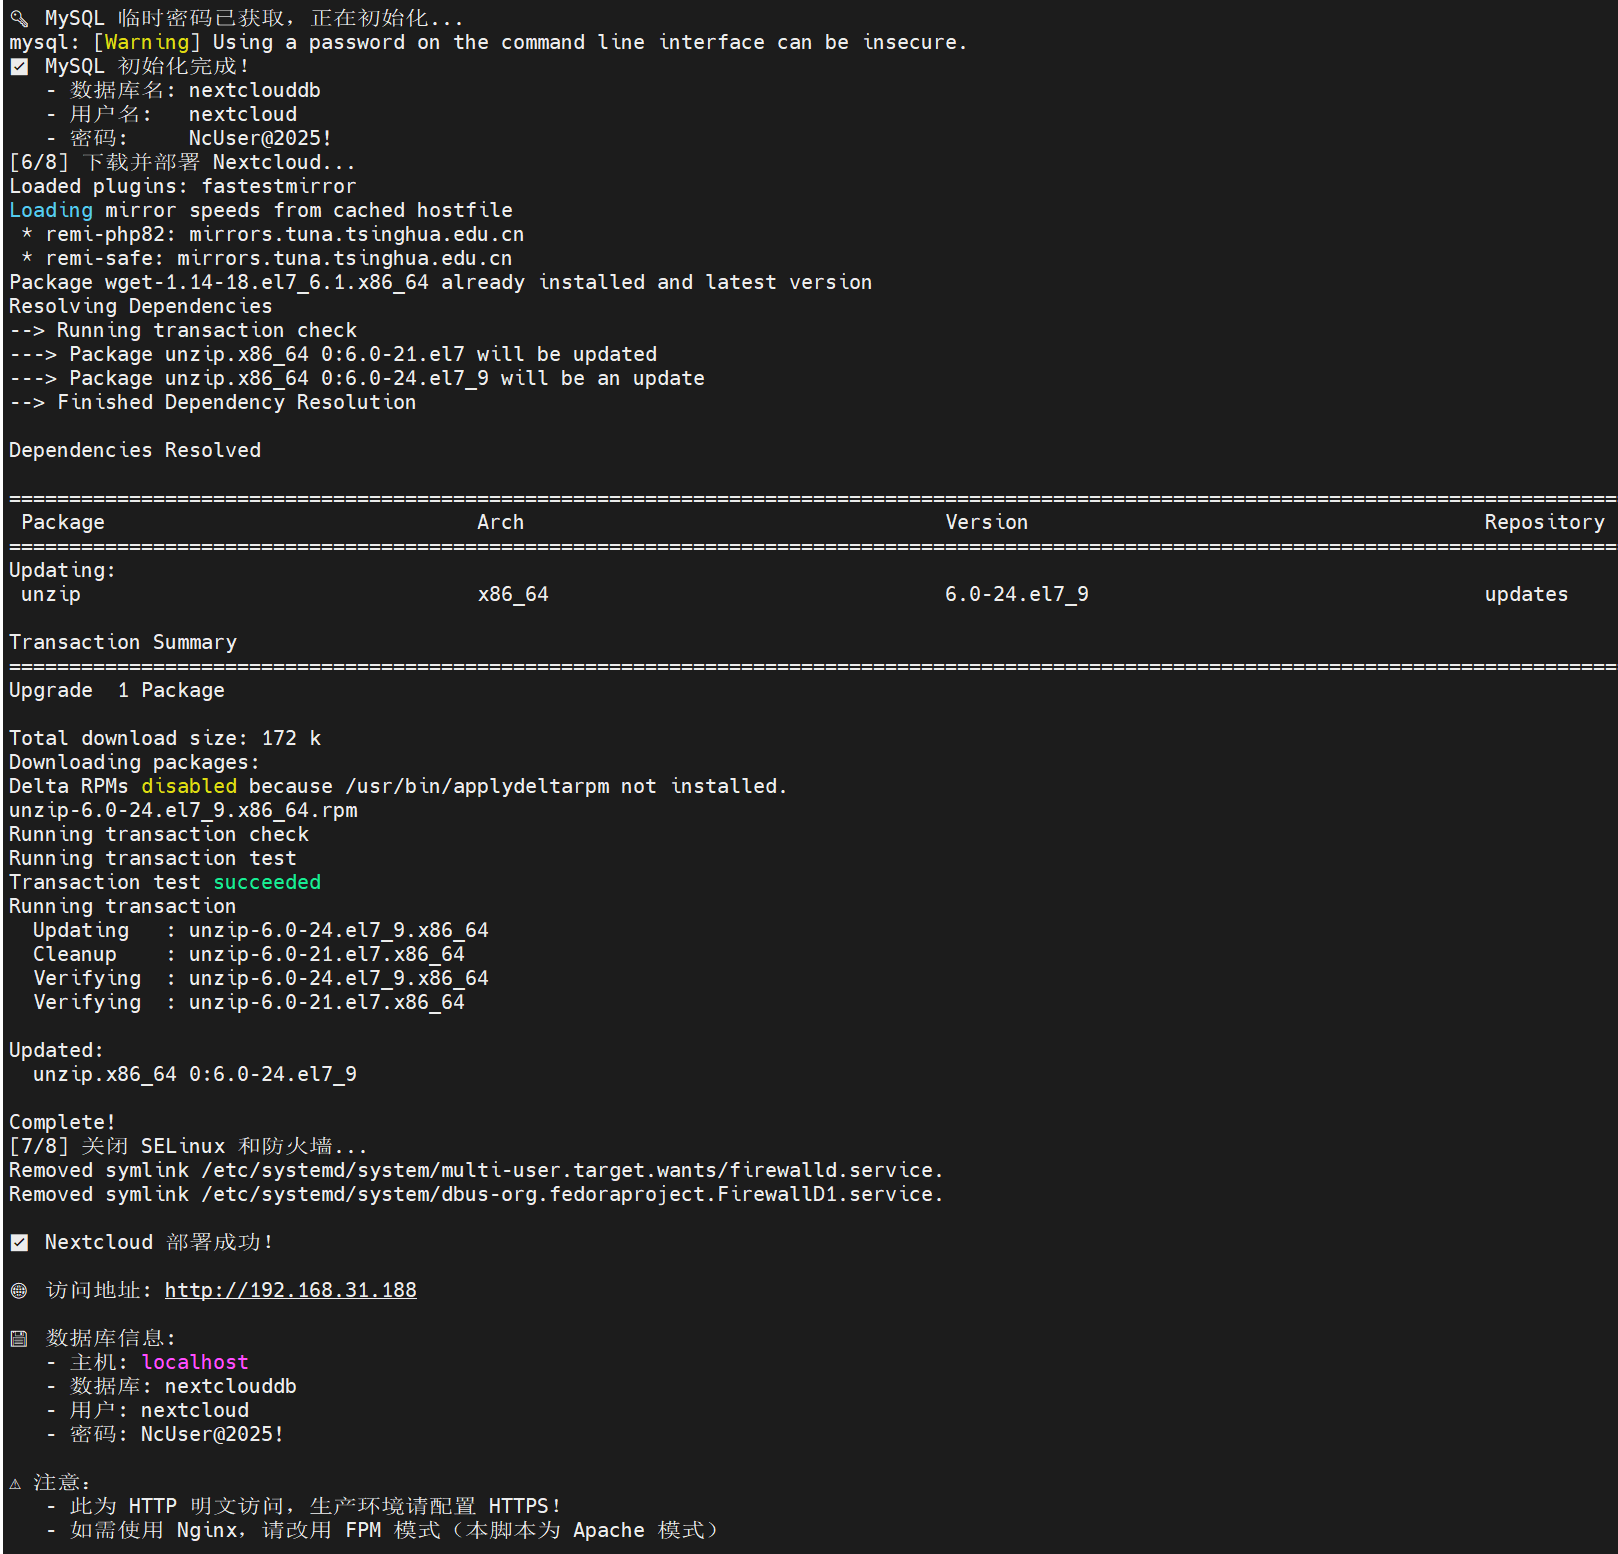The width and height of the screenshot is (1618, 1554).
Task: Open the http://192.168.31.188 access link
Action: tap(291, 1290)
